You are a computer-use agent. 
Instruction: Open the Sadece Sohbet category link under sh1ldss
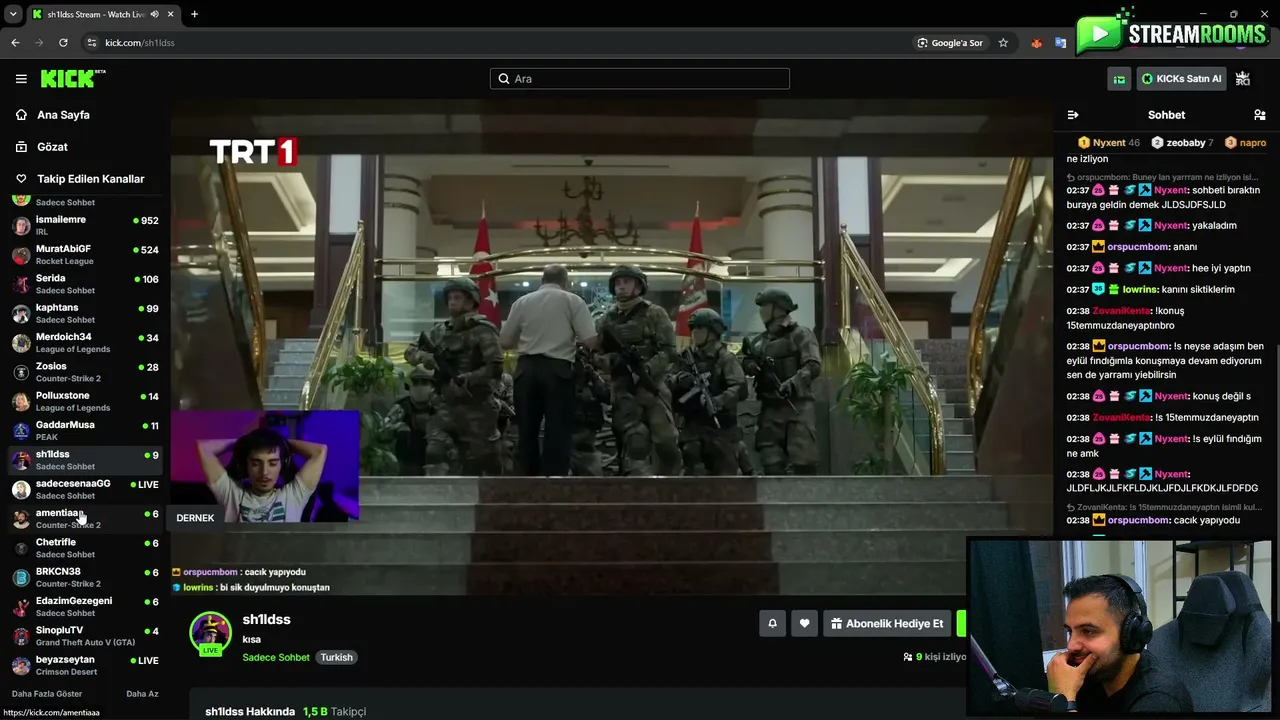(x=276, y=657)
